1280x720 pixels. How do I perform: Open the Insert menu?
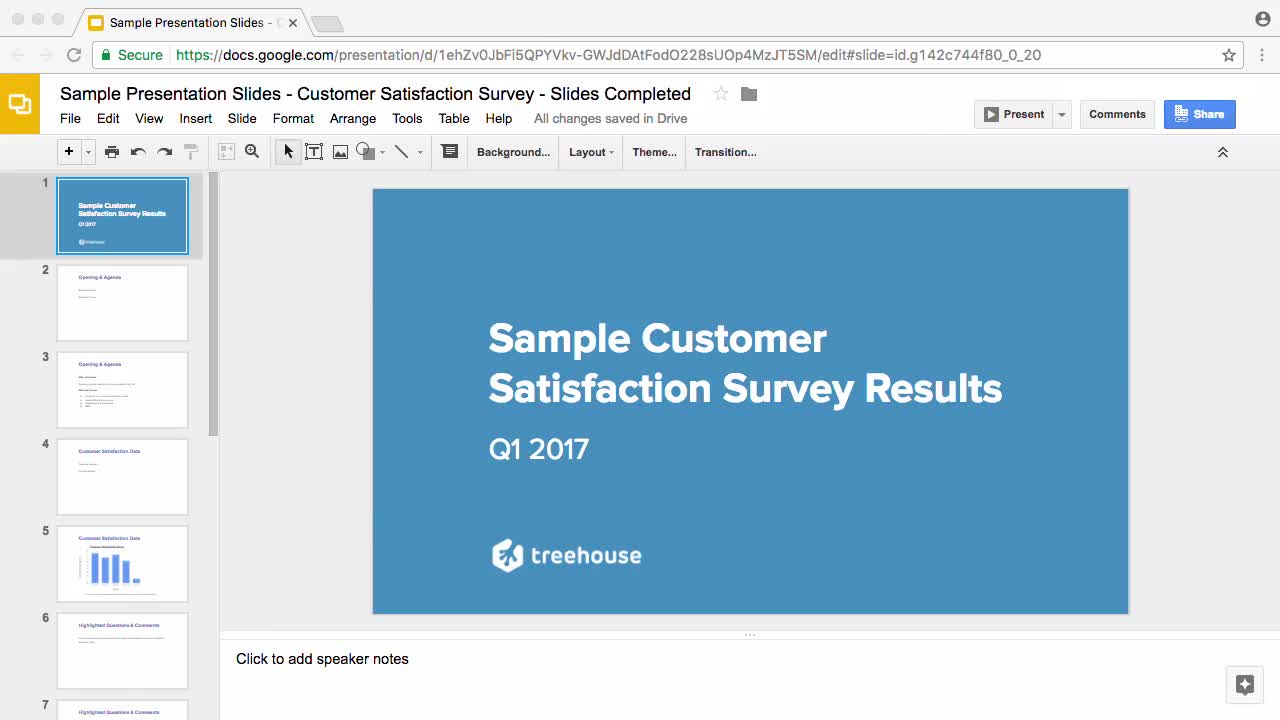coord(196,118)
